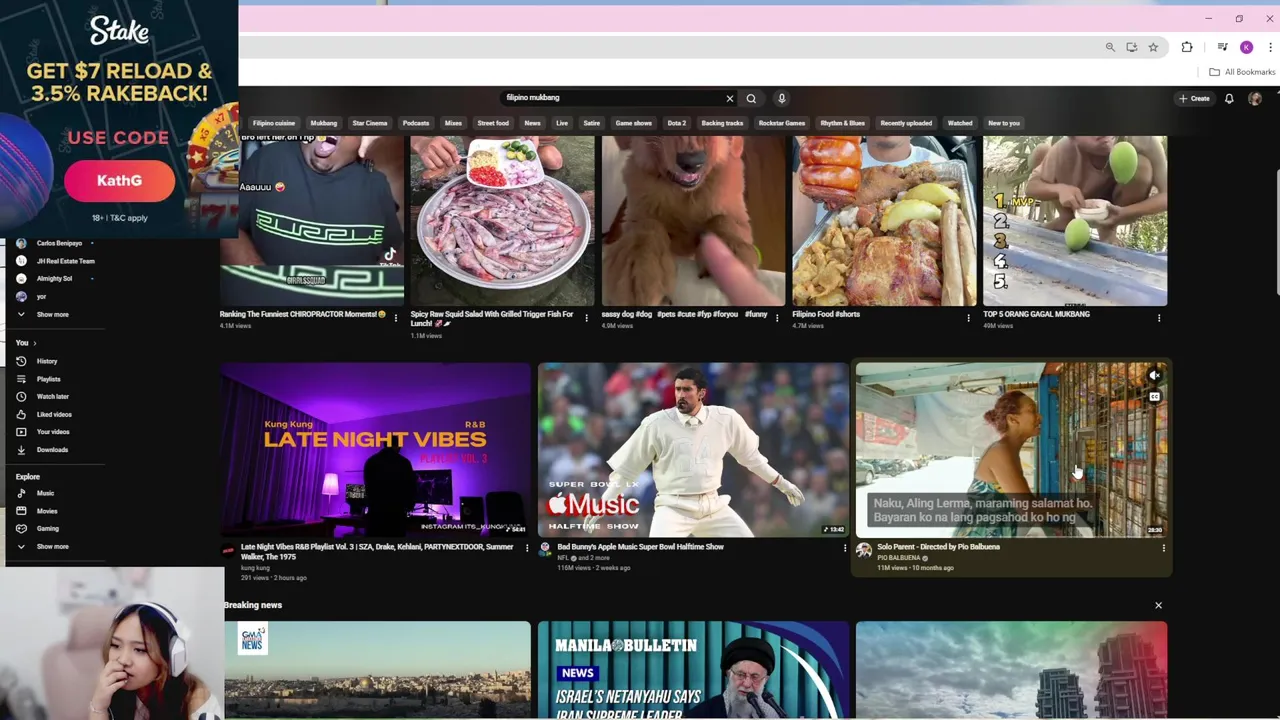1280x720 pixels.
Task: Dismiss the Breaking news section
Action: [1158, 605]
